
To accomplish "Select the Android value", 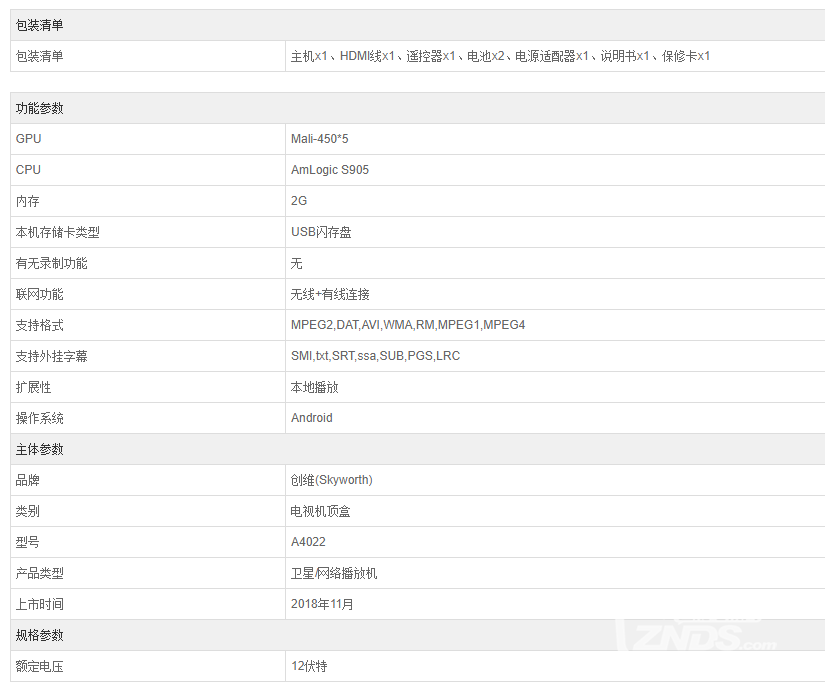I will click(x=311, y=418).
